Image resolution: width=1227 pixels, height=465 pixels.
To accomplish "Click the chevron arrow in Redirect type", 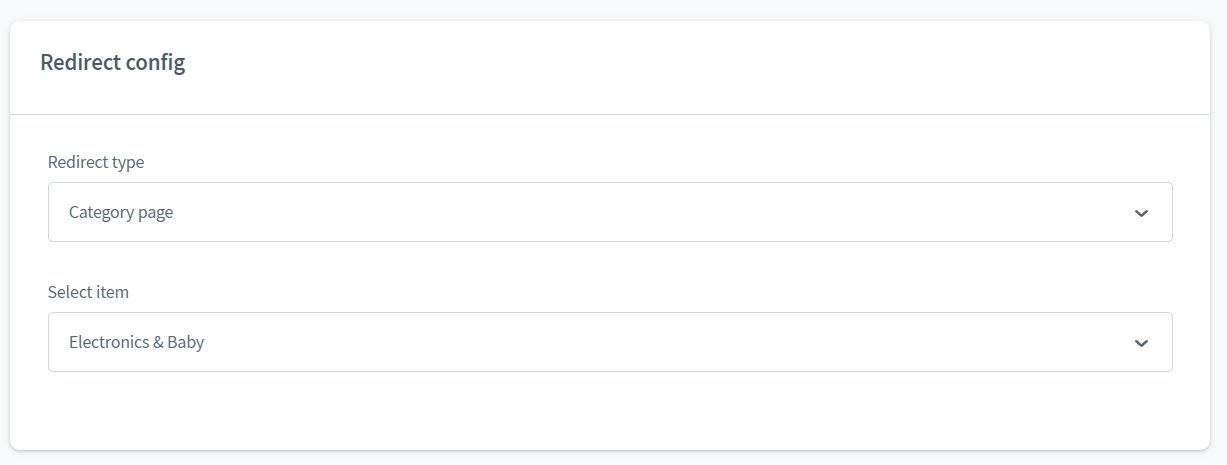I will (1141, 213).
